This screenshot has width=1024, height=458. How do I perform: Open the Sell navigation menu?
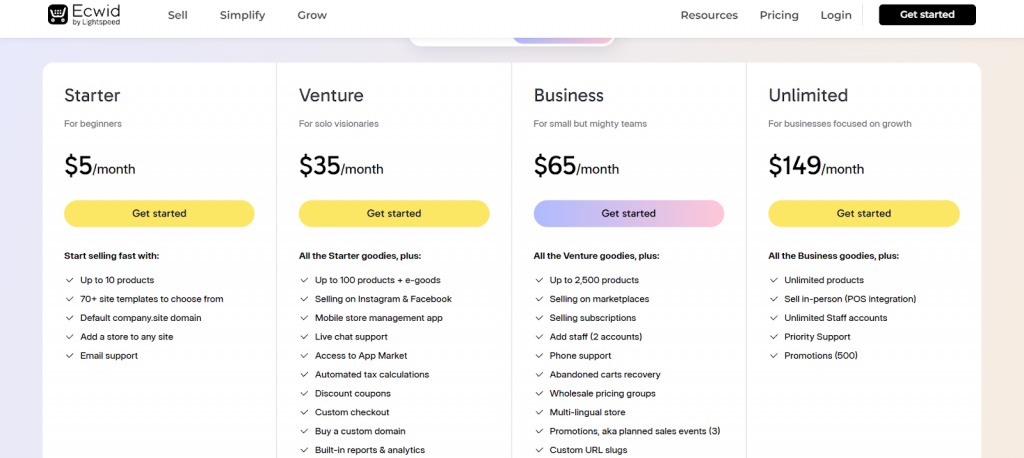[x=178, y=15]
